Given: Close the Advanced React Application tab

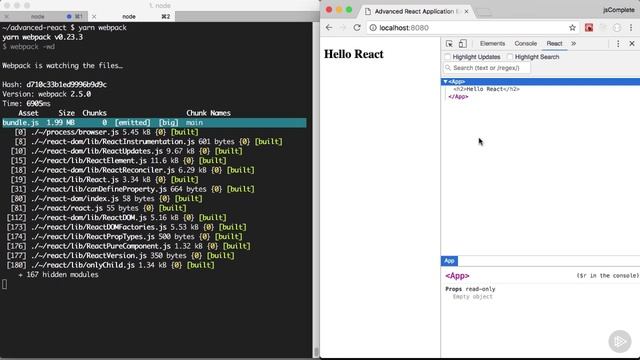Looking at the screenshot, I should tap(466, 11).
